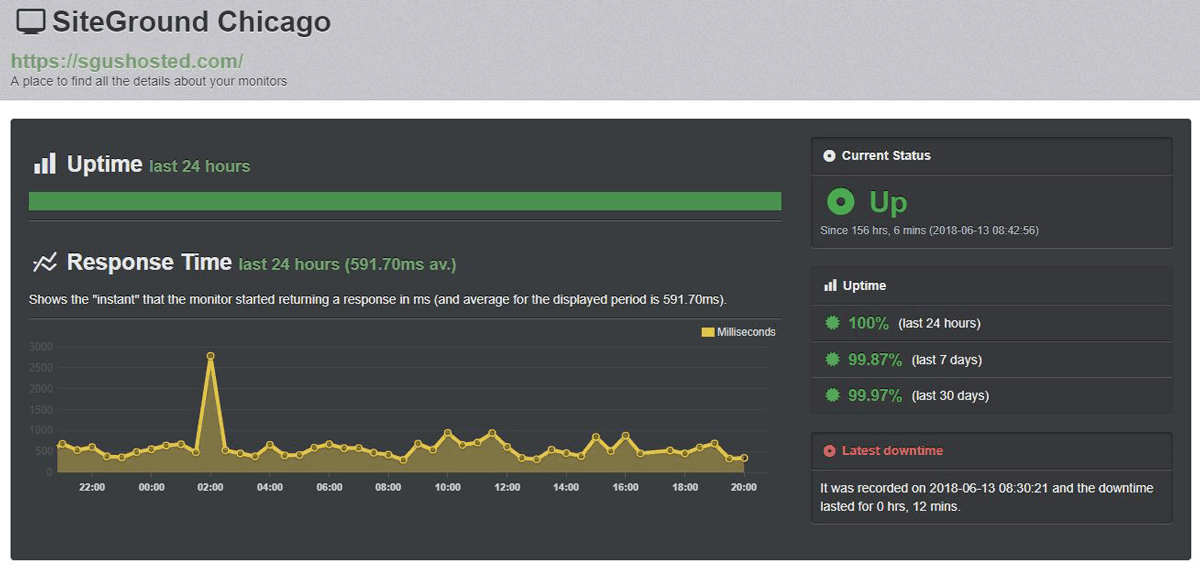Click the 'Latest downtime' header text
The height and width of the screenshot is (569, 1200).
click(892, 451)
